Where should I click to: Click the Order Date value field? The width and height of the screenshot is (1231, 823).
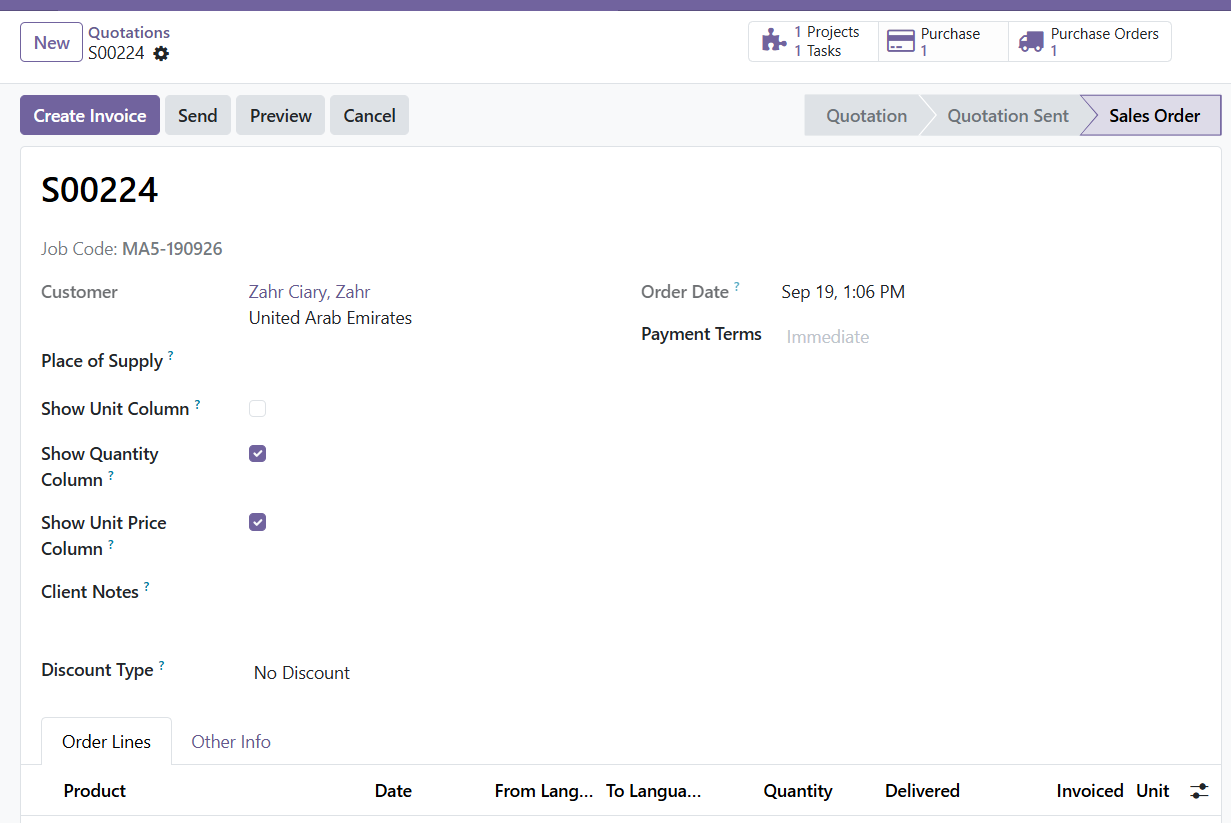(843, 292)
